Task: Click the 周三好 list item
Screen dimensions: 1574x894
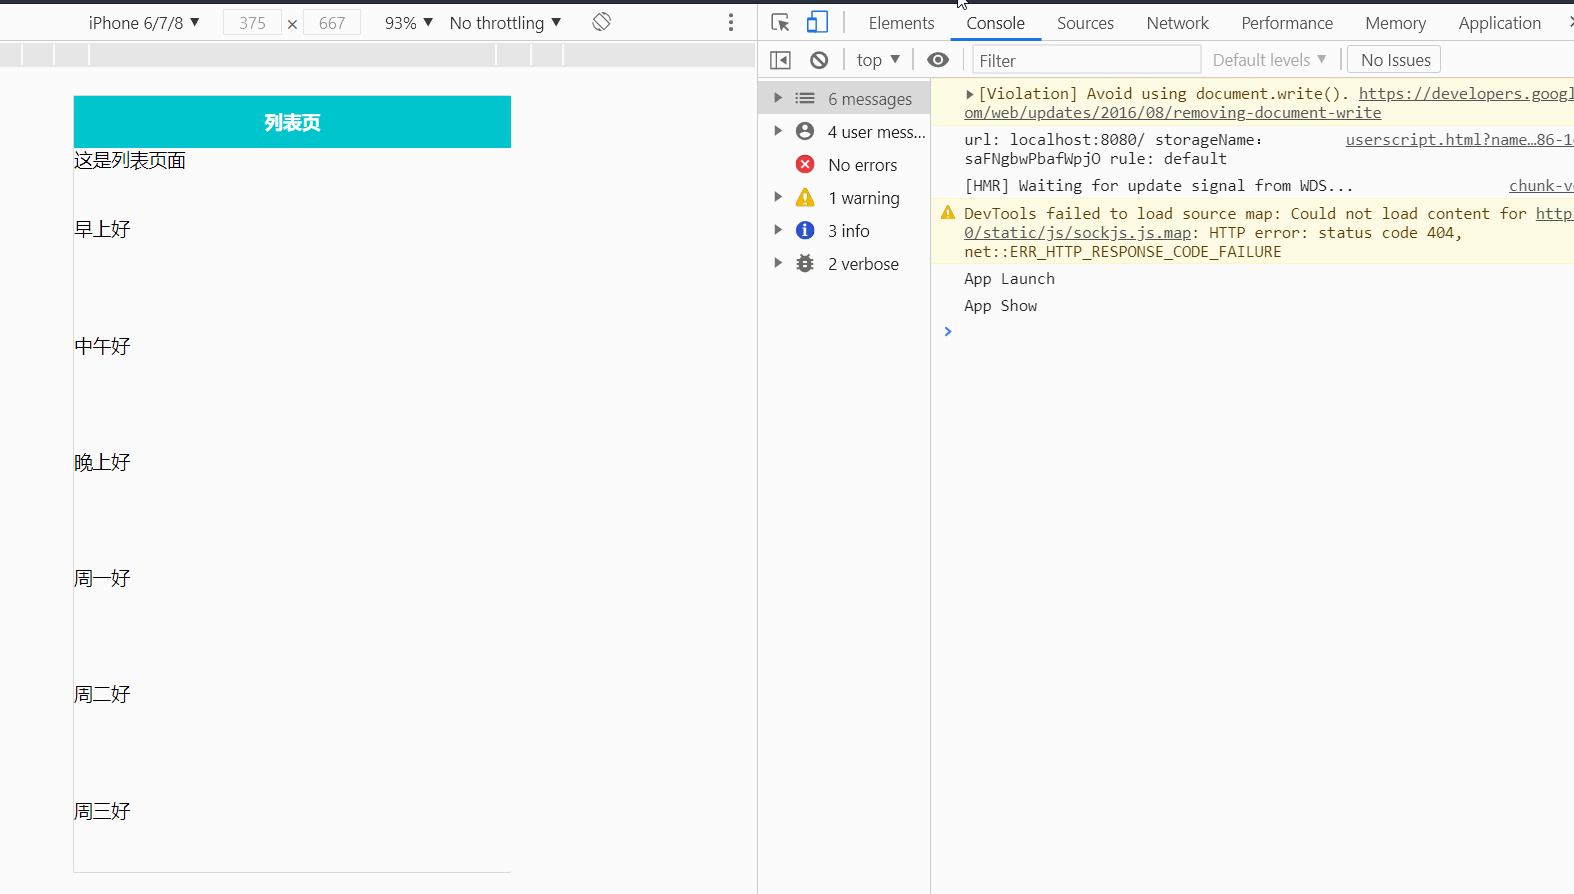Action: click(102, 811)
